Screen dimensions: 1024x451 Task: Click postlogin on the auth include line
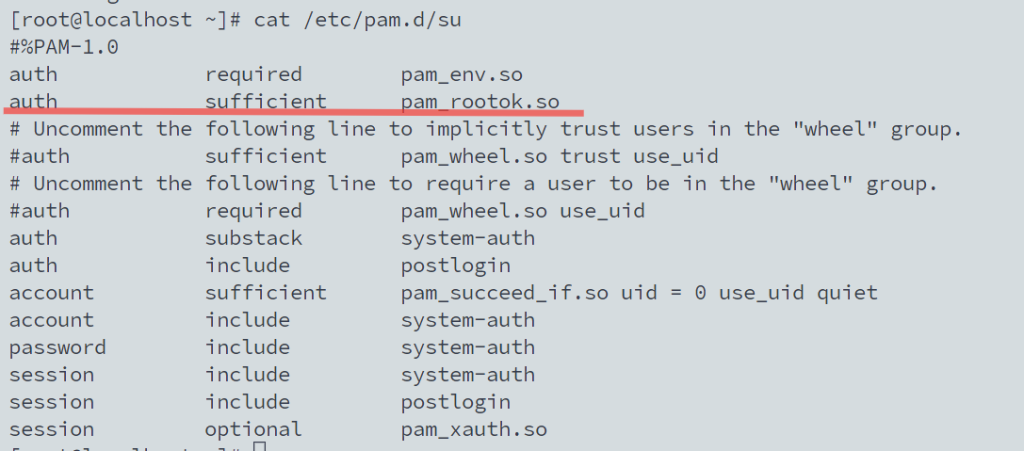pos(456,266)
